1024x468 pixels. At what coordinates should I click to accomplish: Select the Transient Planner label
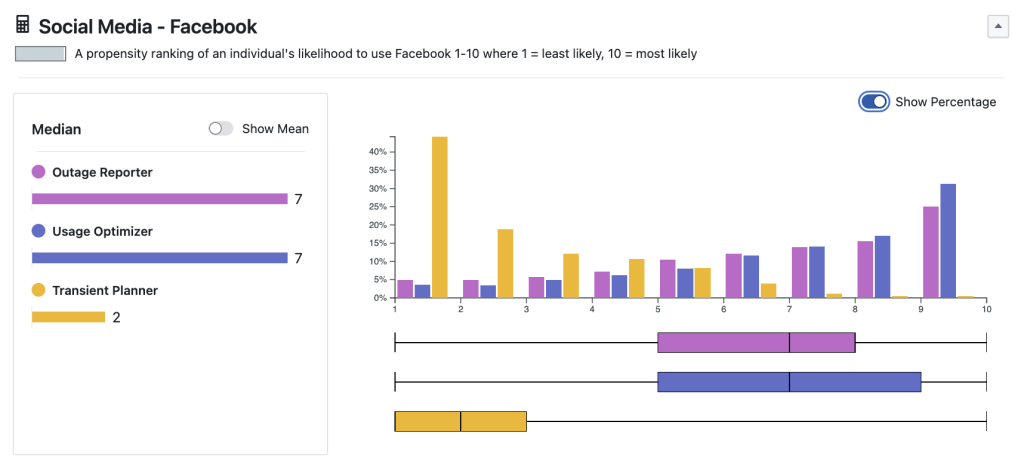pyautogui.click(x=105, y=290)
